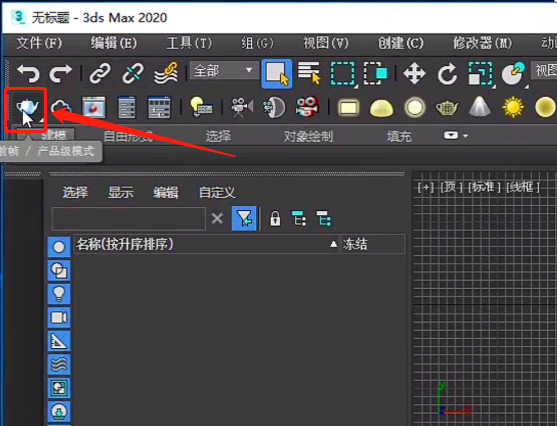The image size is (557, 426).
Task: Sort by 名称(按升序排序) column header
Action: 206,244
